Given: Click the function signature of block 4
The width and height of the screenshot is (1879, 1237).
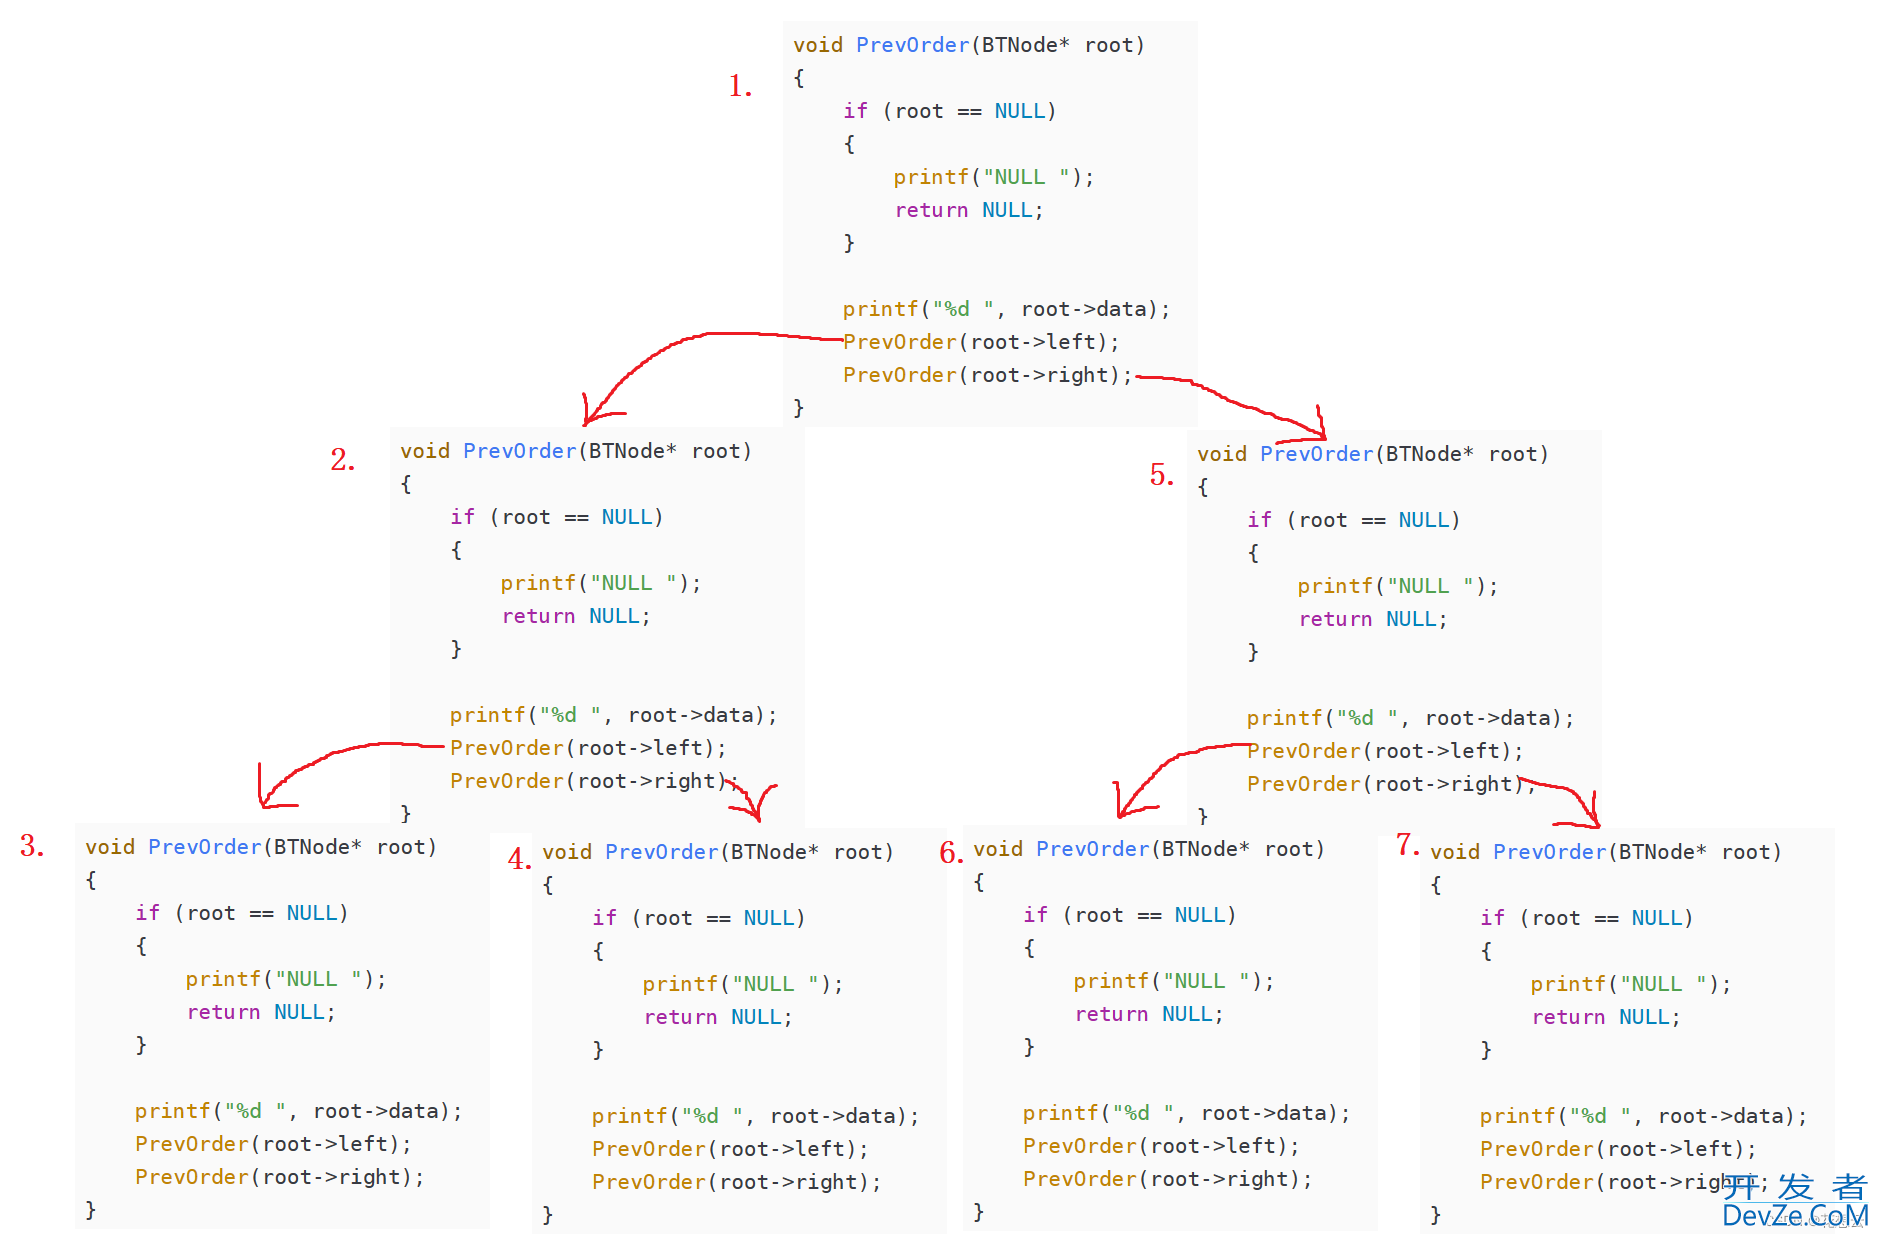Looking at the screenshot, I should (718, 852).
